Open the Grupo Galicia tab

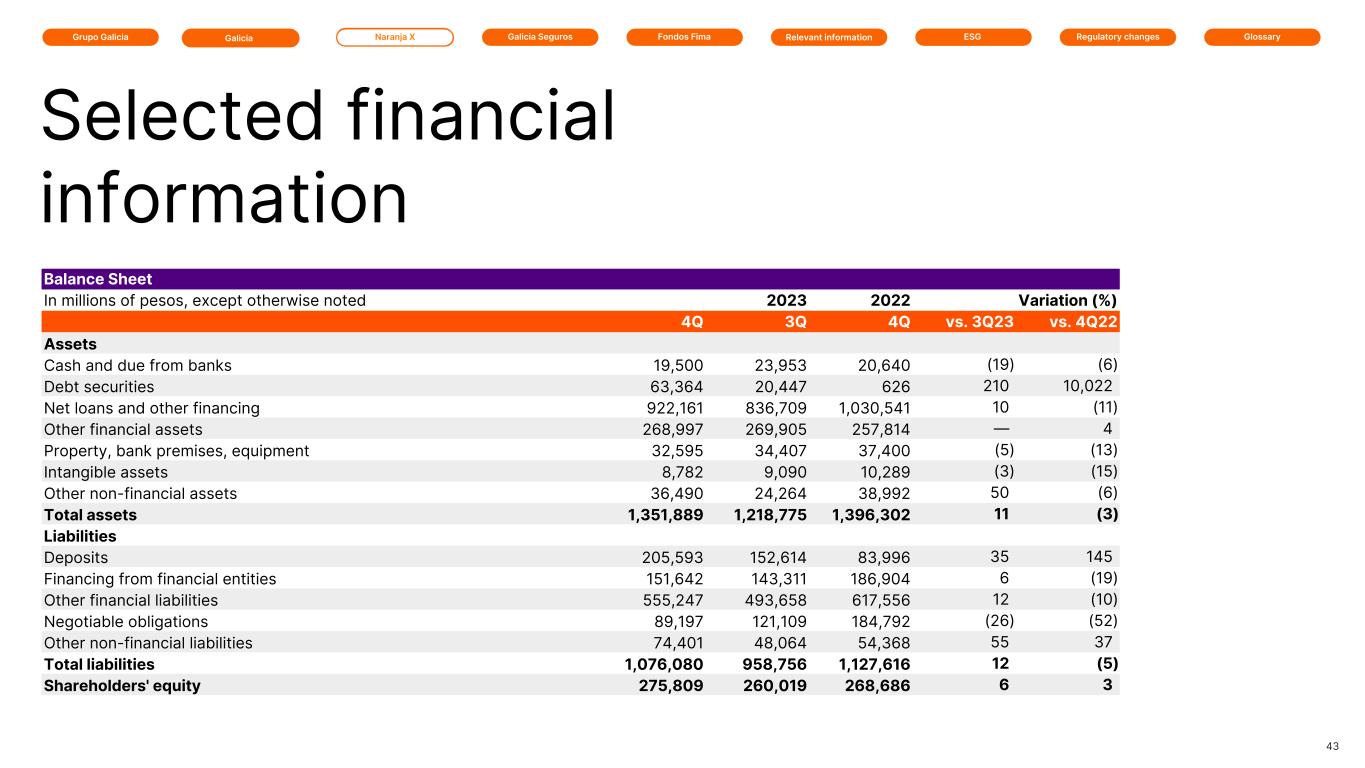click(x=100, y=37)
